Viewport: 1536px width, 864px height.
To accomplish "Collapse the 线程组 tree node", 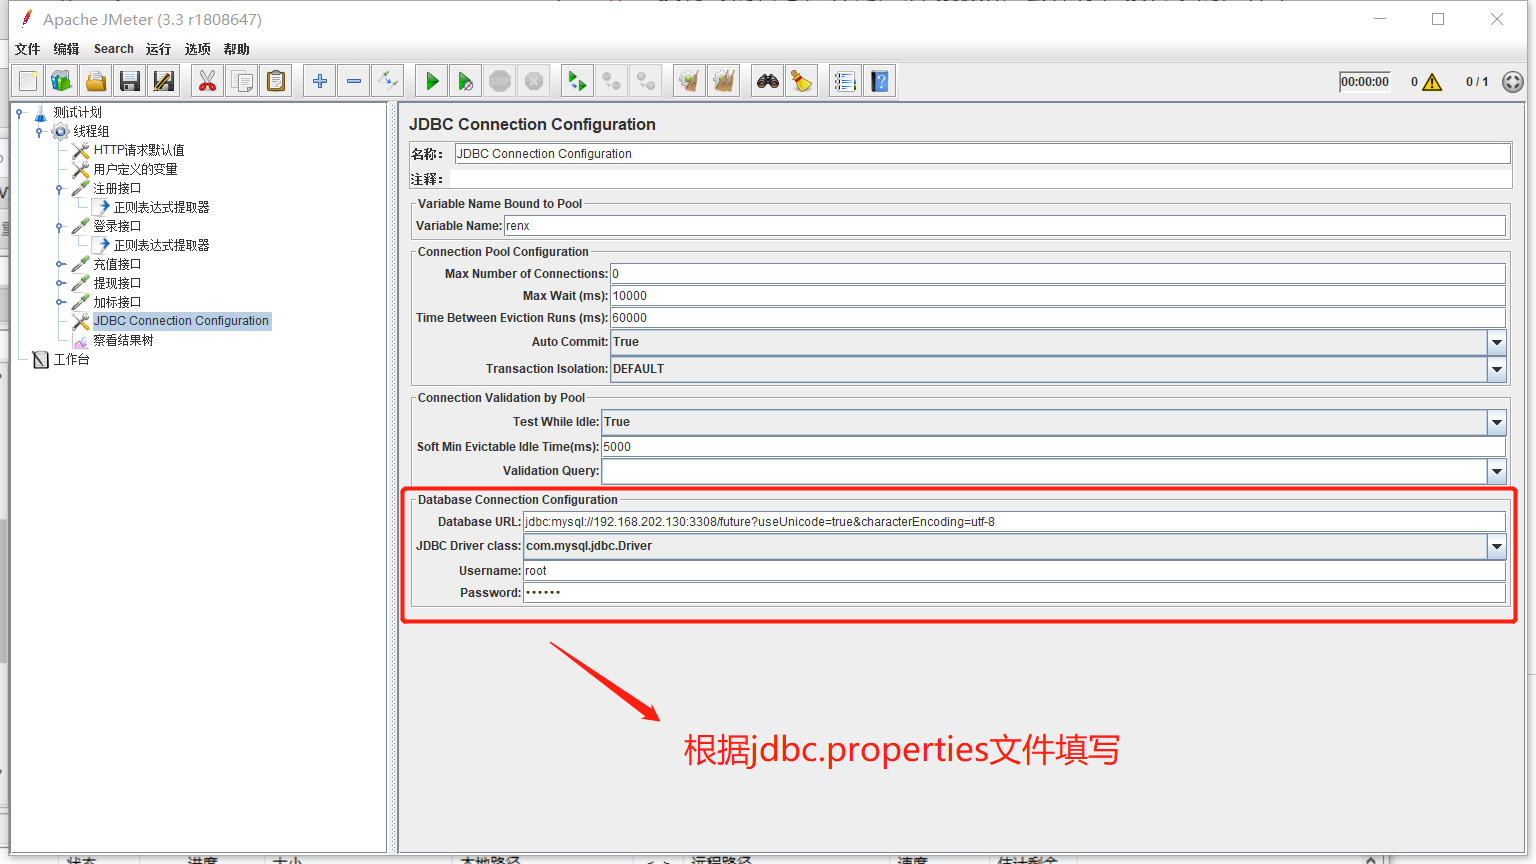I will point(39,132).
